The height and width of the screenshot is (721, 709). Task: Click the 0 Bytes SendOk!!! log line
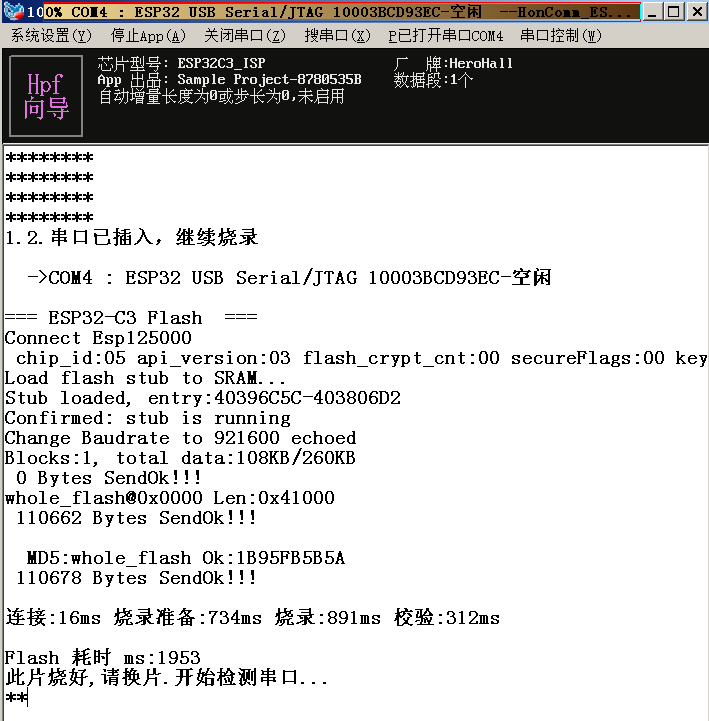coord(109,478)
